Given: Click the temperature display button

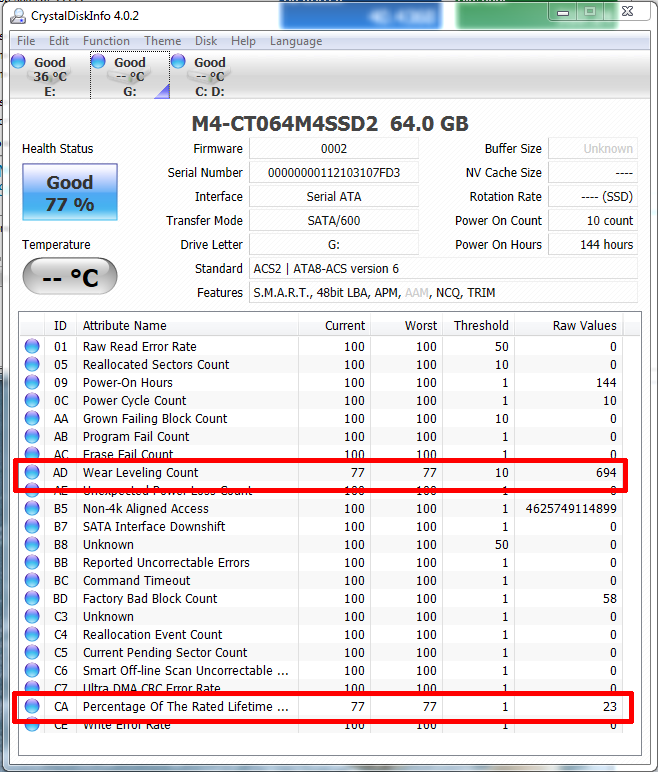Looking at the screenshot, I should (x=70, y=276).
